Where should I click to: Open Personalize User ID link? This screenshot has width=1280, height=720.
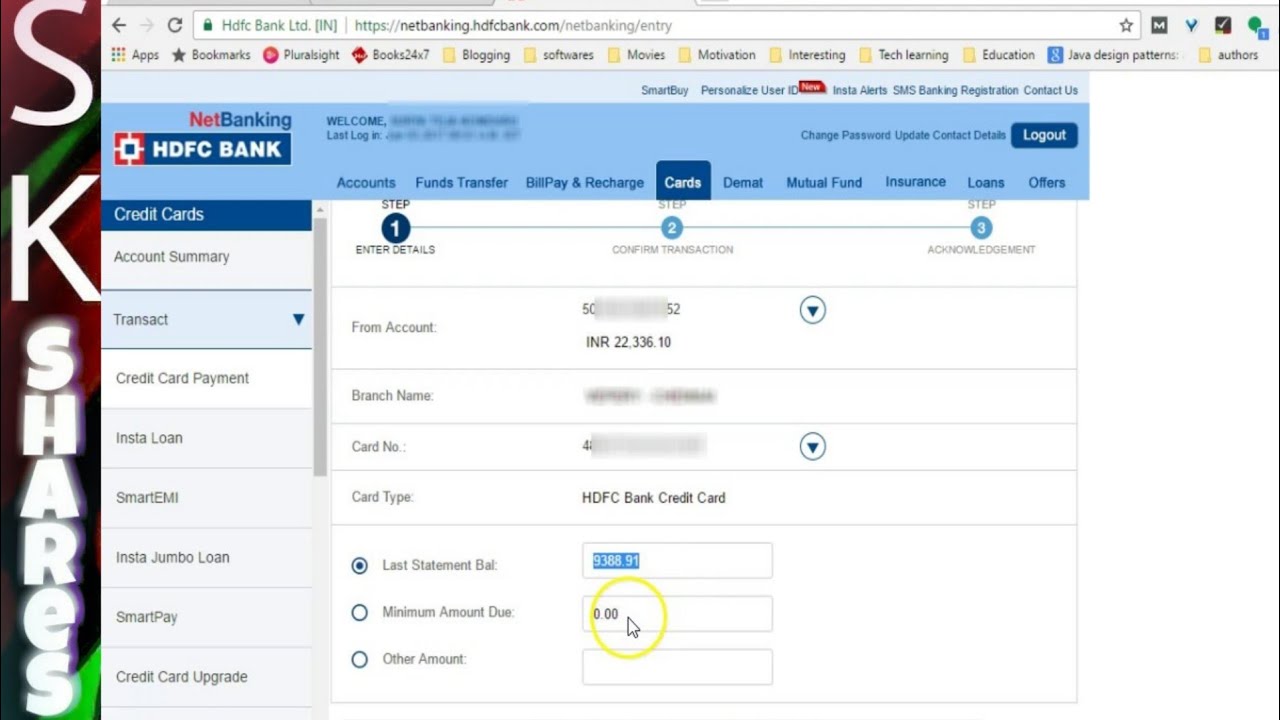coord(749,90)
